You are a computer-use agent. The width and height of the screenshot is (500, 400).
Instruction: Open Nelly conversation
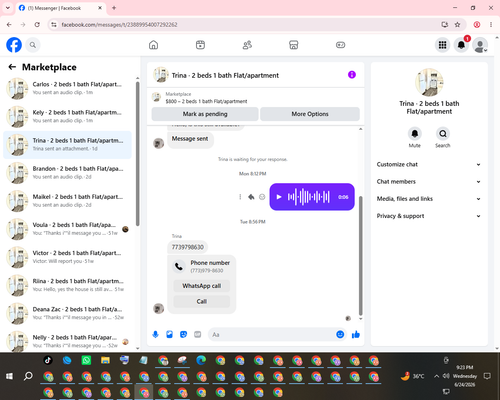pyautogui.click(x=67, y=341)
